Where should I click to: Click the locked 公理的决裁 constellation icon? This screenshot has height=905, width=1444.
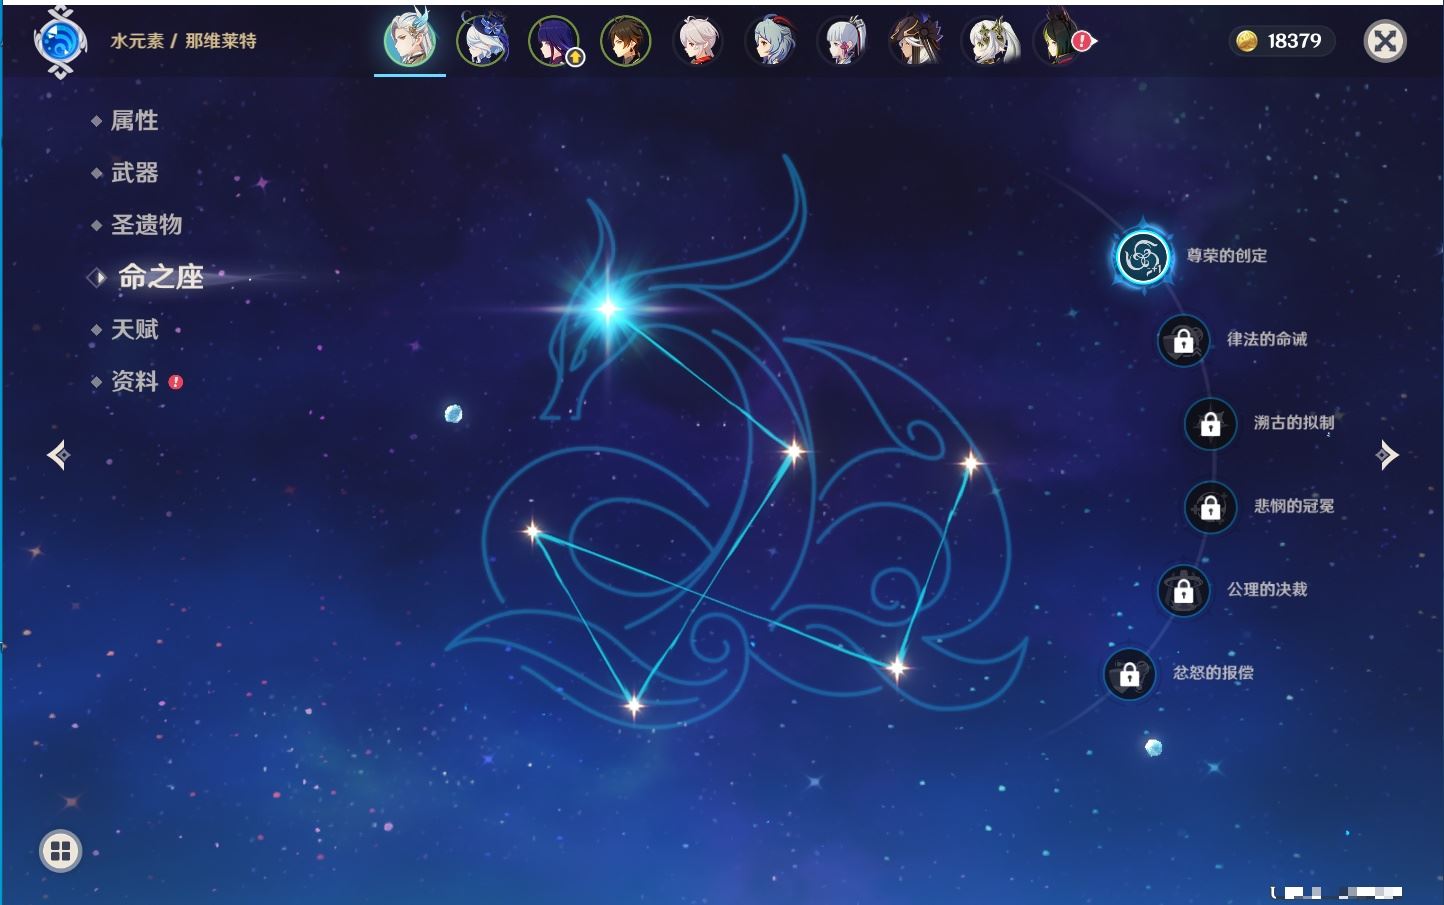pos(1183,590)
